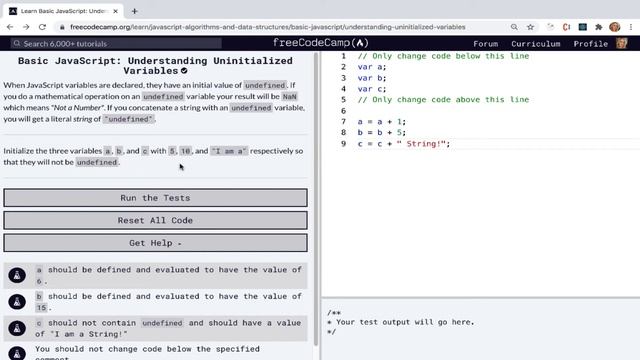
Task: Click the challenge title heading
Action: (156, 66)
